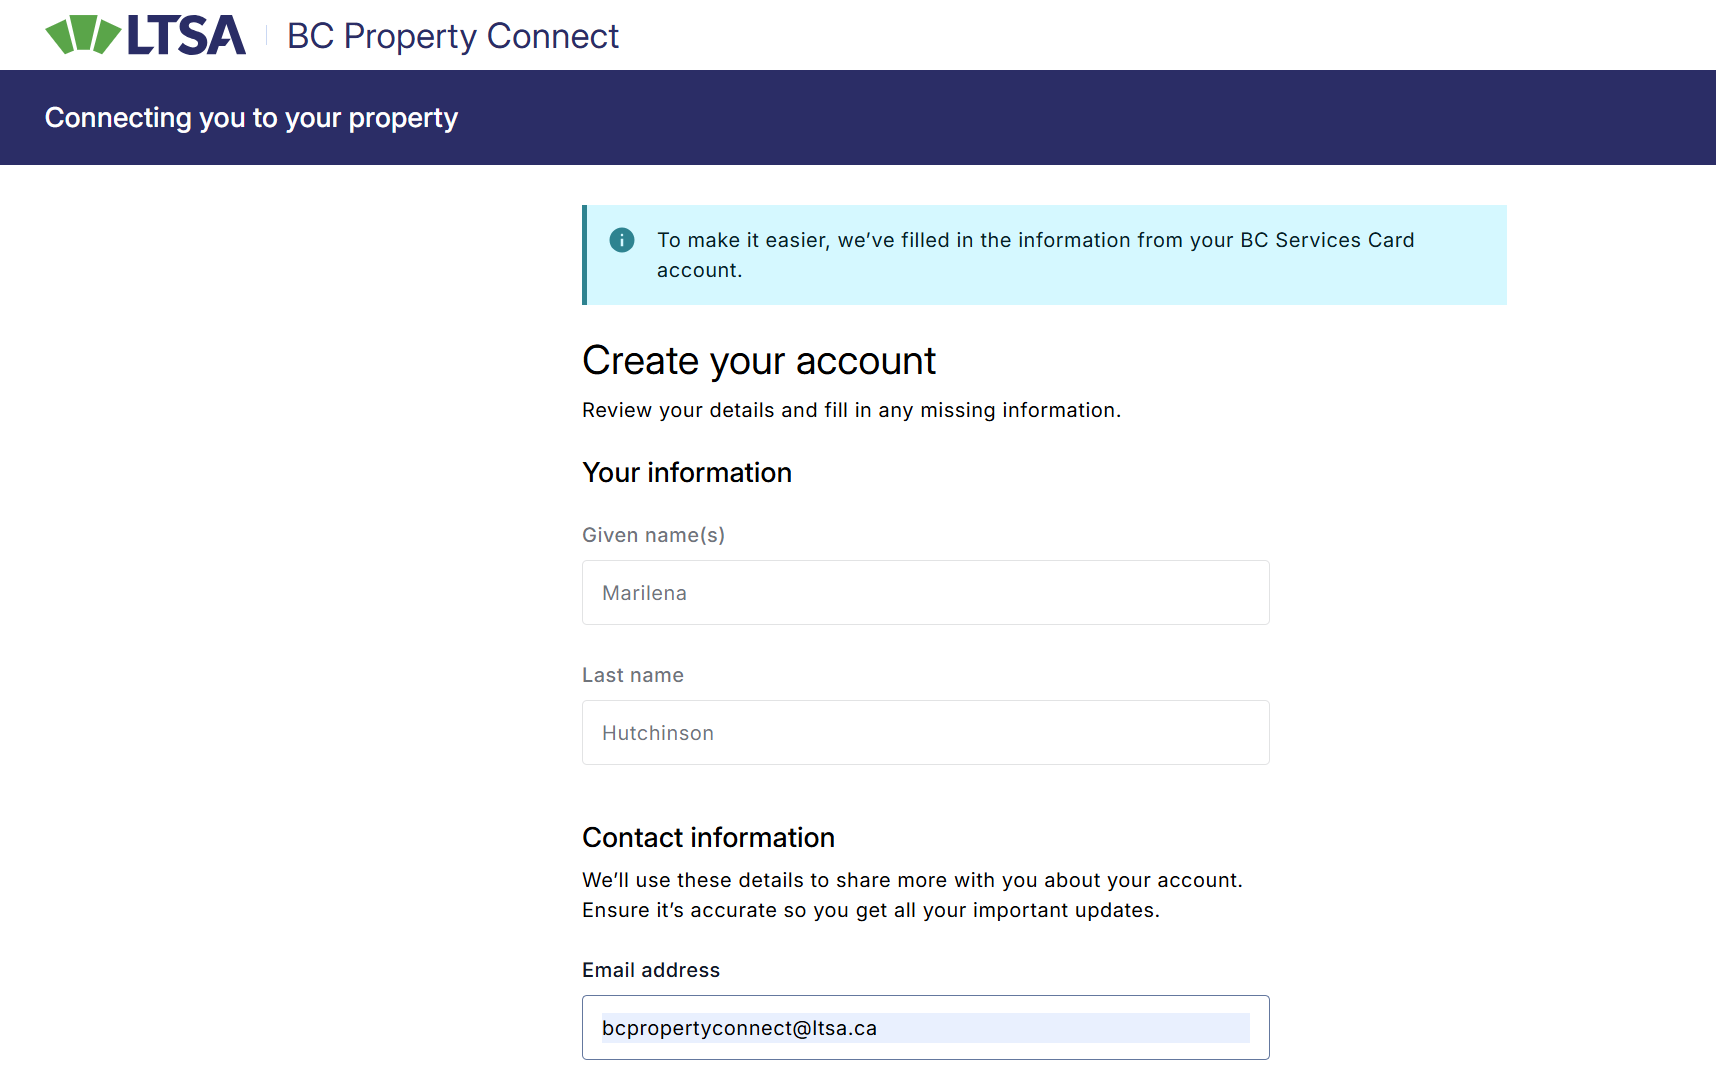1716x1090 pixels.
Task: Click the Hutchinson text in last name field
Action: tap(657, 733)
